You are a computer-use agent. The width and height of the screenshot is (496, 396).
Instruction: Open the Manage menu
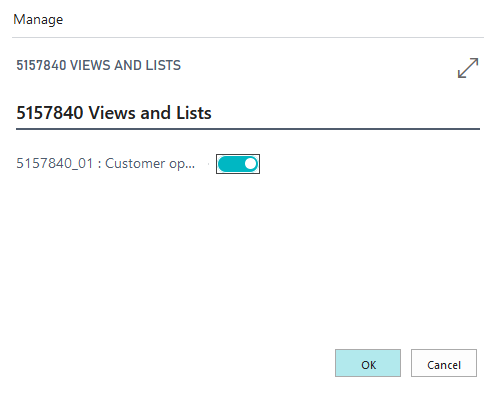tap(38, 20)
